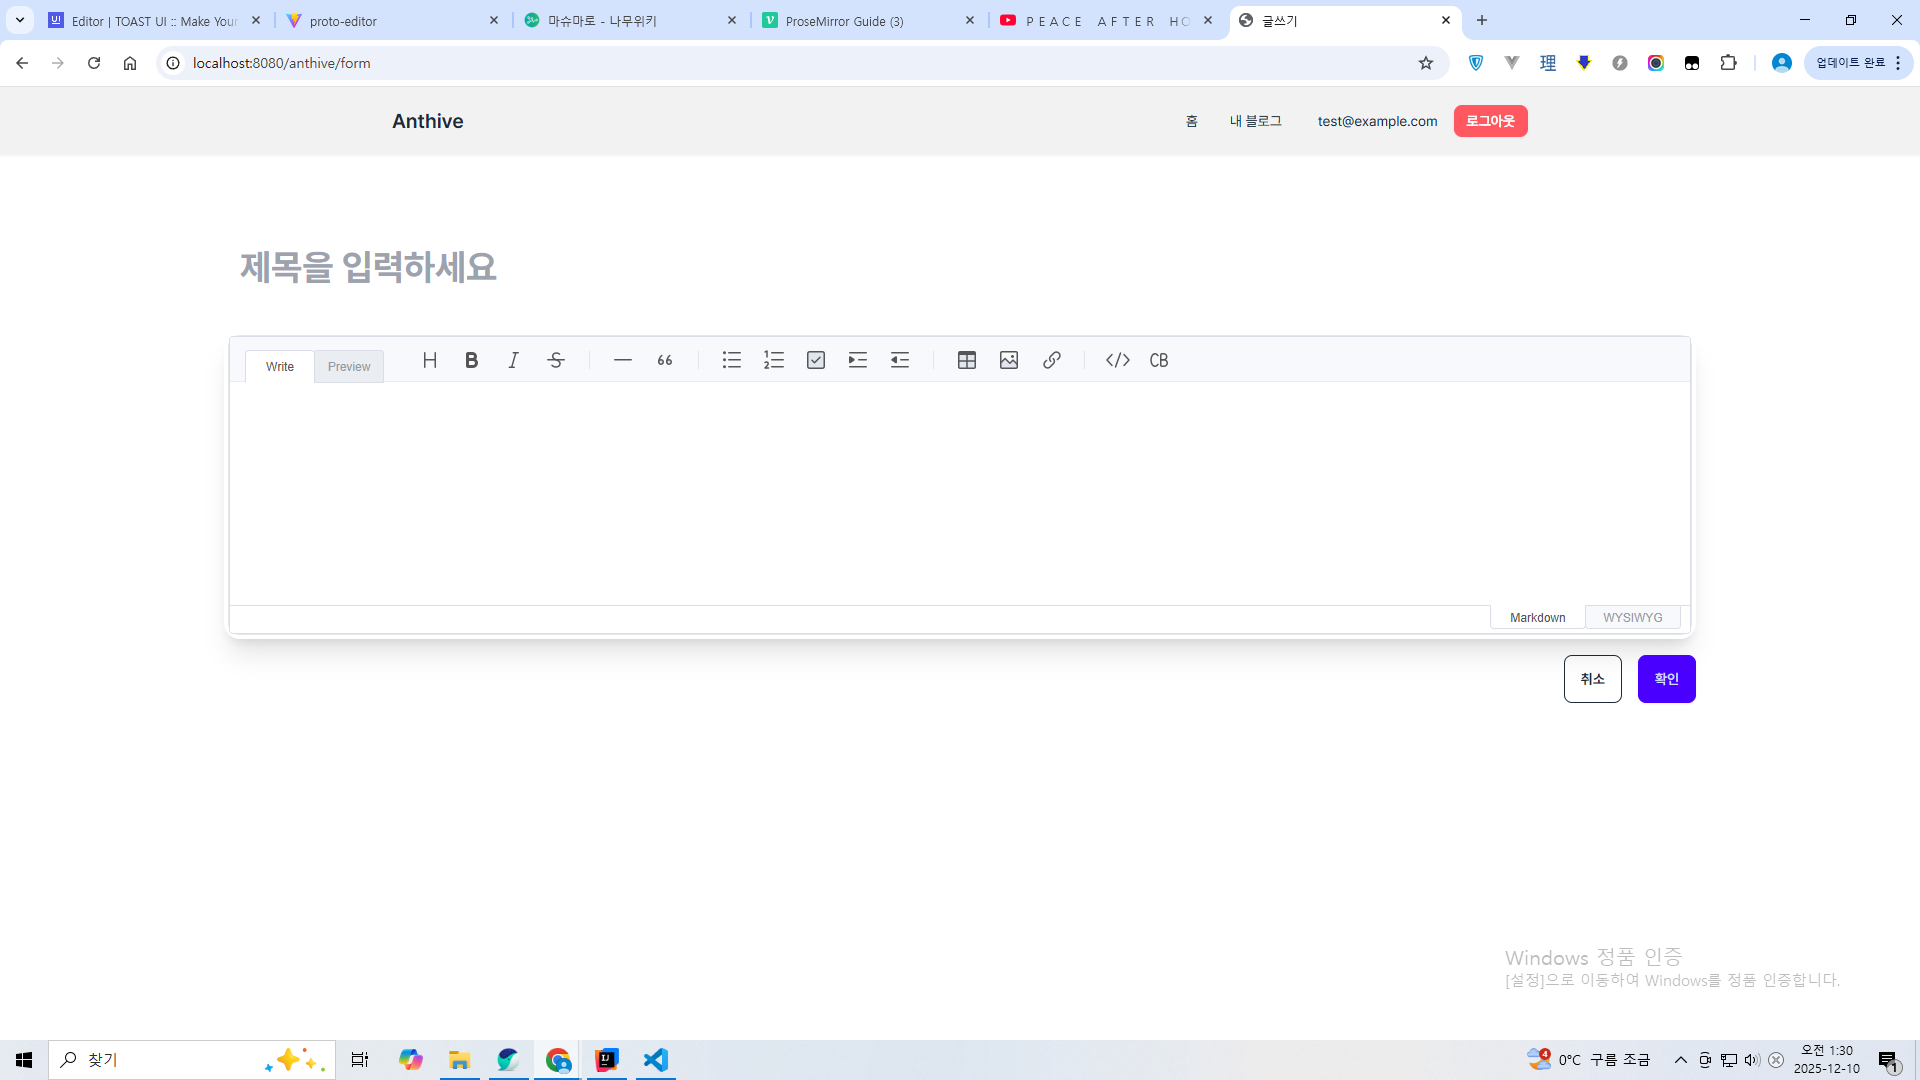Open the Heading options in editor toolbar

pyautogui.click(x=430, y=360)
